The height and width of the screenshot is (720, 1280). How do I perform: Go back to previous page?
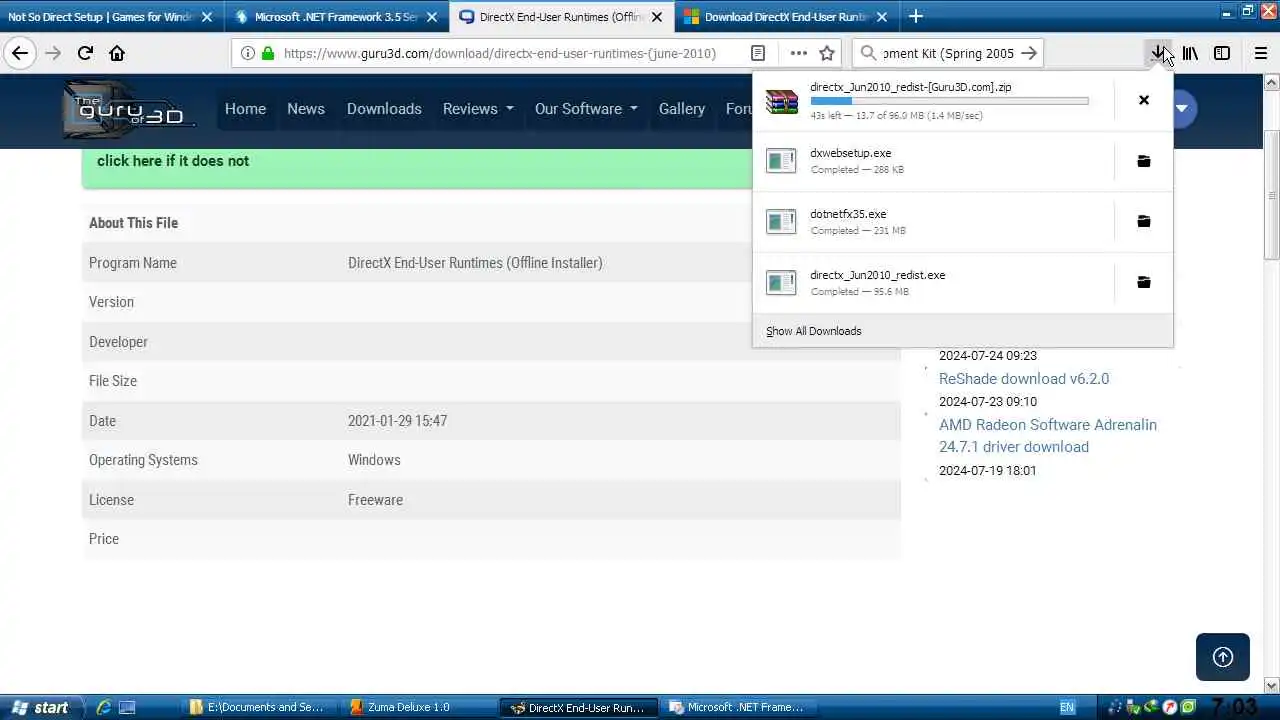20,53
